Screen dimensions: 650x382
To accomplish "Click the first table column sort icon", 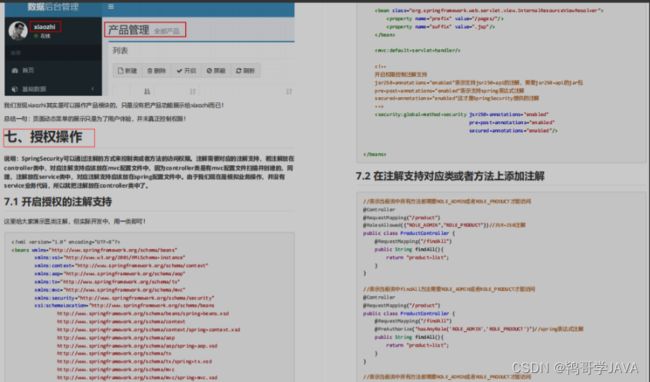I will point(147,91).
